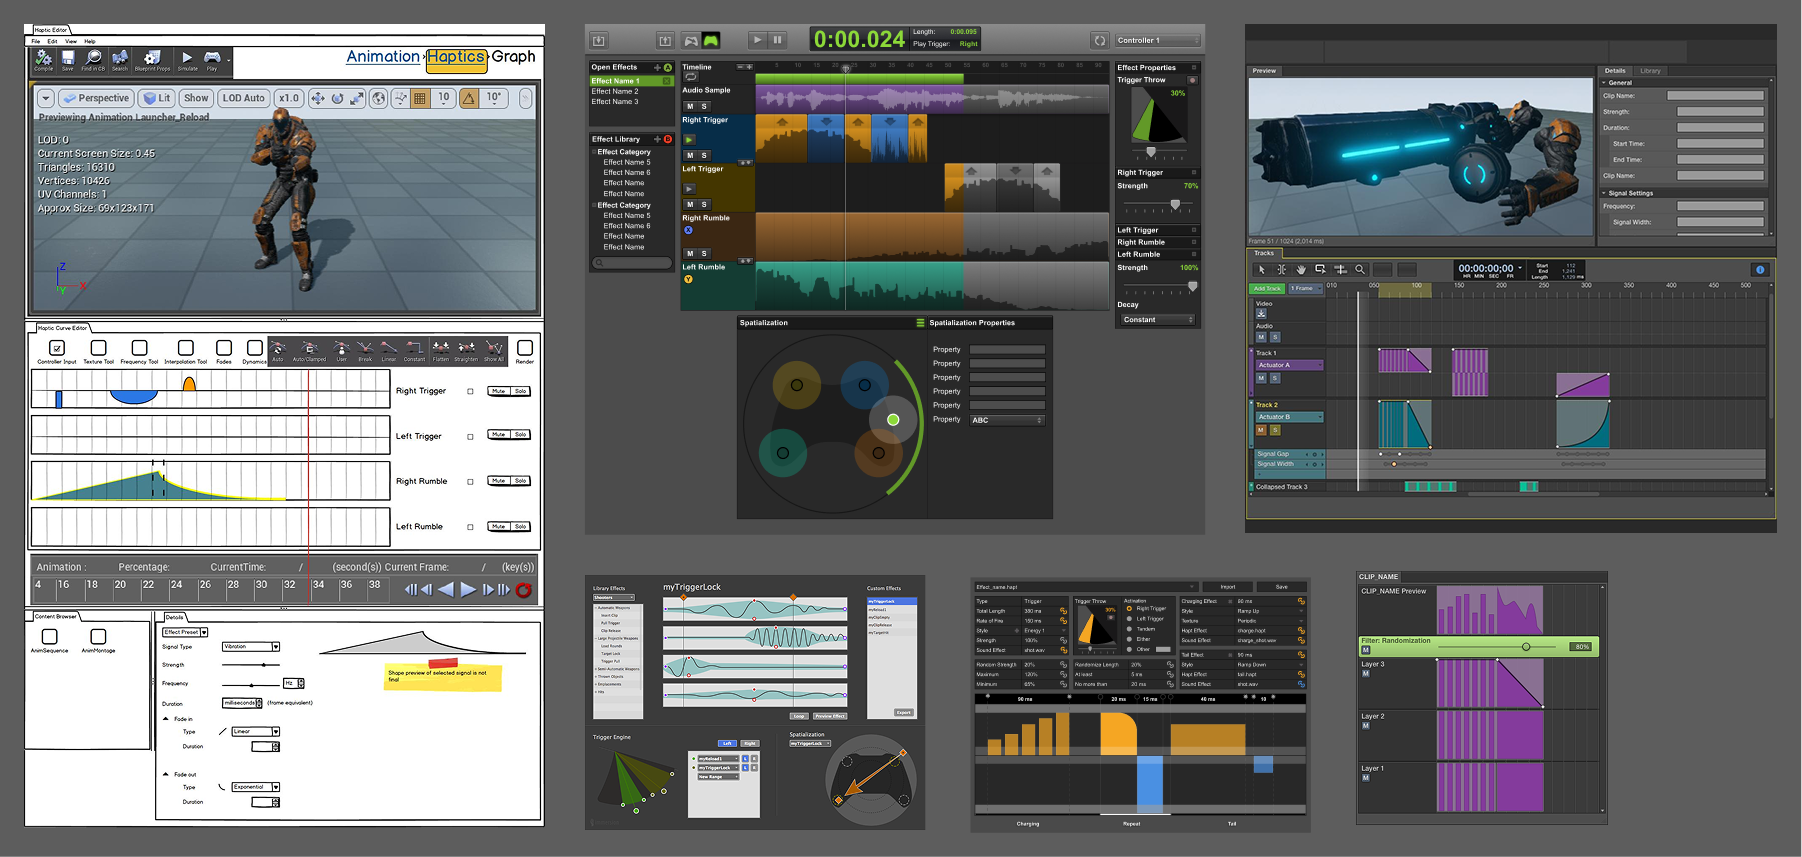Click Mute button for Left Rumble
Screen dimensions: 1802x857
(x=498, y=526)
